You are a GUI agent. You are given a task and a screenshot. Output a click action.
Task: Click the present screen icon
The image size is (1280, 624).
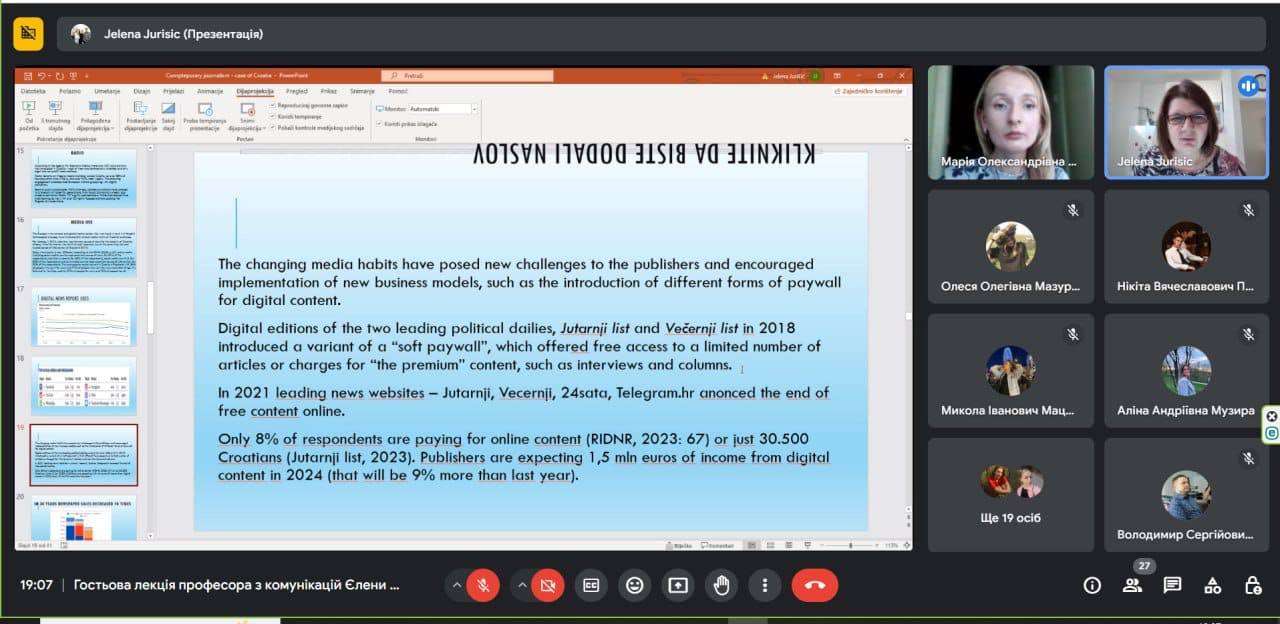678,585
